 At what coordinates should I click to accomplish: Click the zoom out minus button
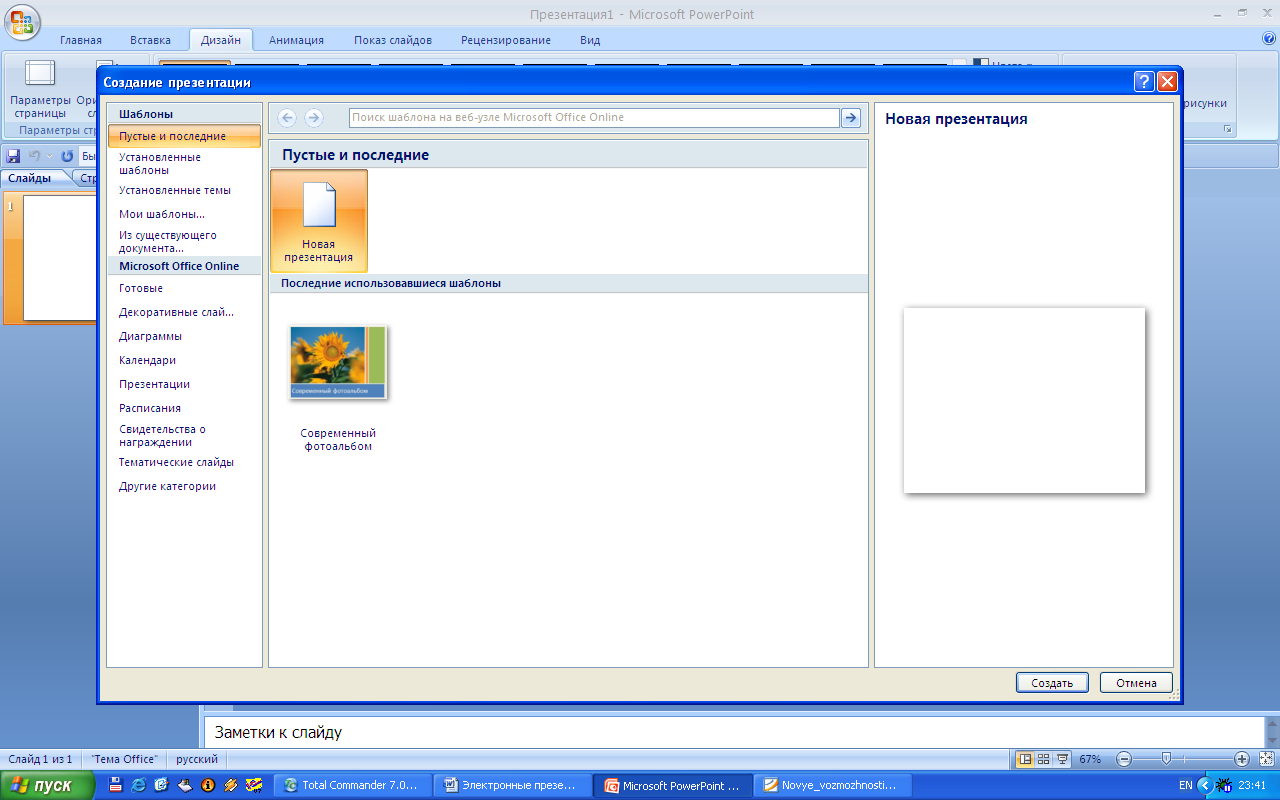(1125, 759)
